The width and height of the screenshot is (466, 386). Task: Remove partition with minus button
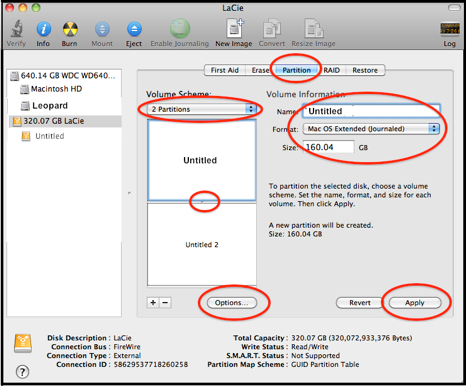tap(165, 303)
